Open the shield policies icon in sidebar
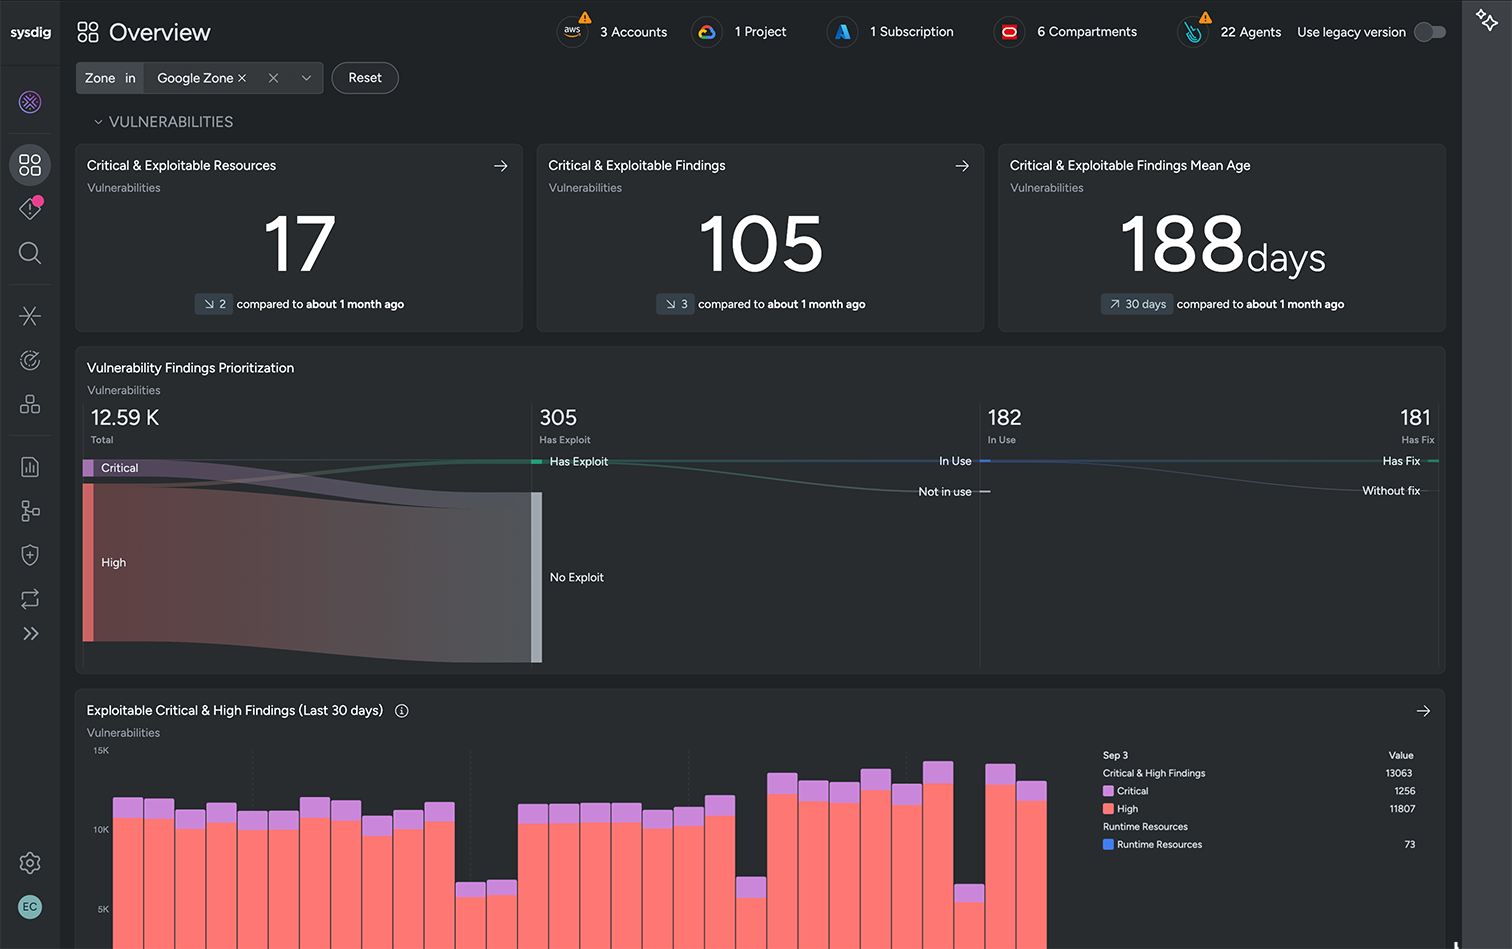This screenshot has width=1512, height=949. [x=30, y=555]
